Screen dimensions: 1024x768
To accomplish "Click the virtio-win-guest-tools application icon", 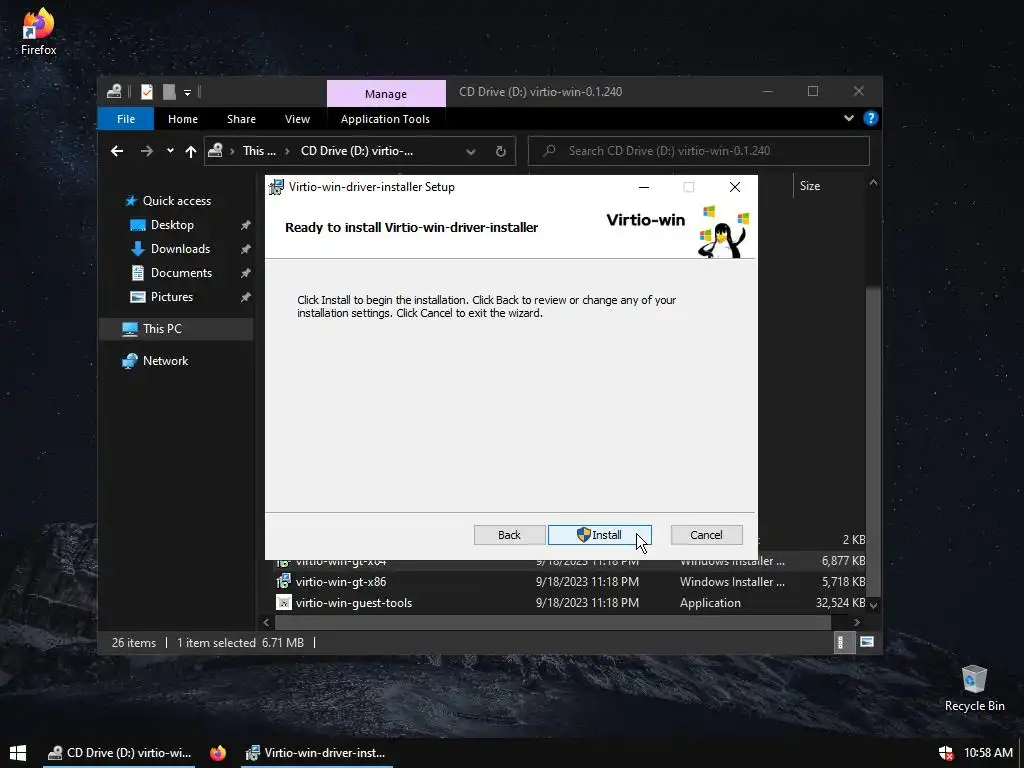I will pos(283,603).
